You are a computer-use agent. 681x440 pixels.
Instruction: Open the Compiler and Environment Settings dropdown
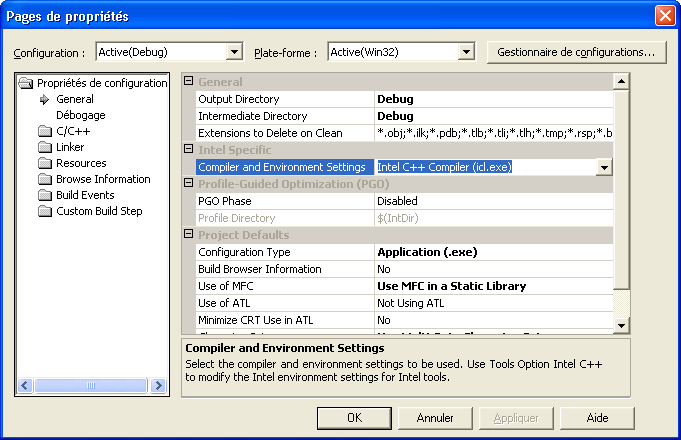(603, 167)
